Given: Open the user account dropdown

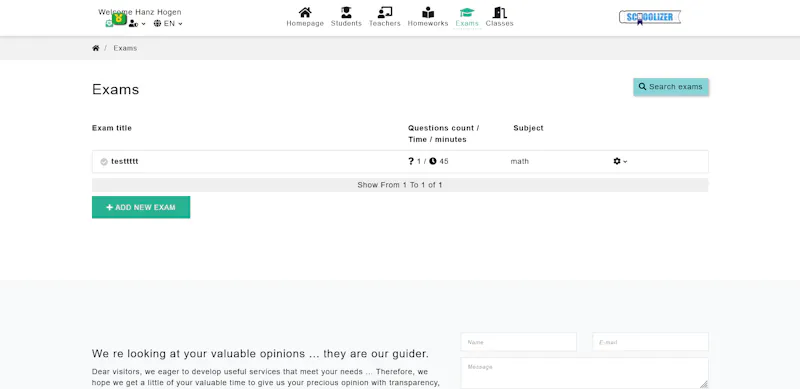Looking at the screenshot, I should (x=137, y=23).
